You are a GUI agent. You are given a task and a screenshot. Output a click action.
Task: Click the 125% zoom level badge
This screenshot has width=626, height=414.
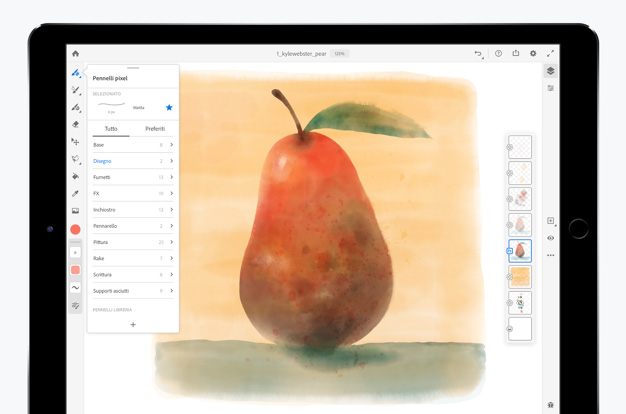[x=340, y=53]
